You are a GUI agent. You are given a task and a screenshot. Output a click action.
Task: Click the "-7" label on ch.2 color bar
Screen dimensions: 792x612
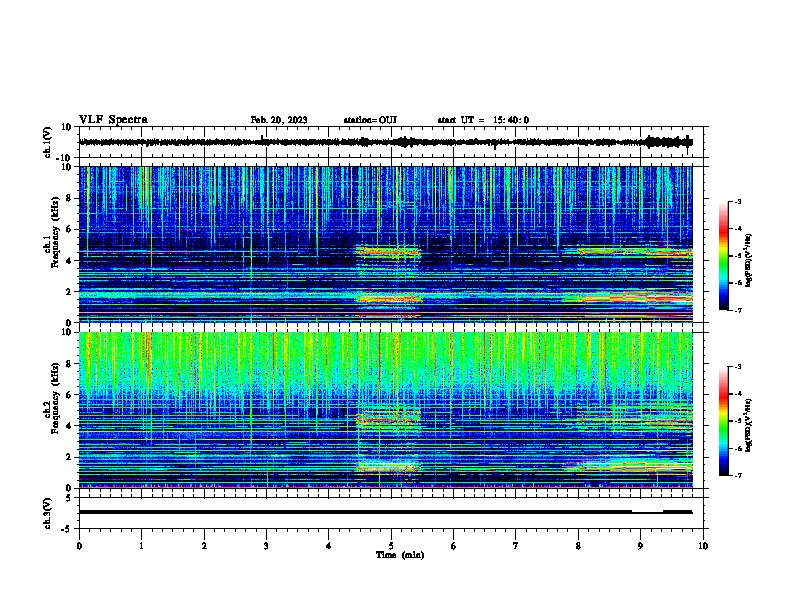[x=738, y=475]
